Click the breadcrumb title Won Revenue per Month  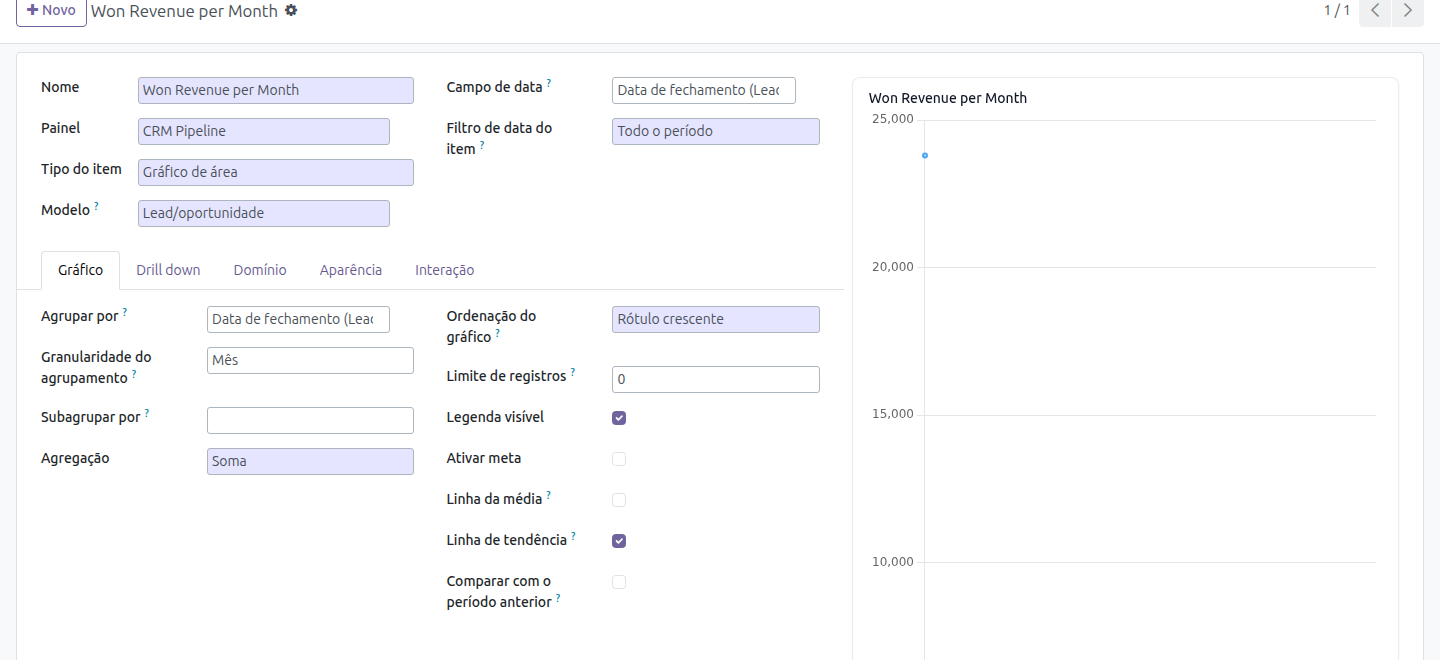(184, 11)
